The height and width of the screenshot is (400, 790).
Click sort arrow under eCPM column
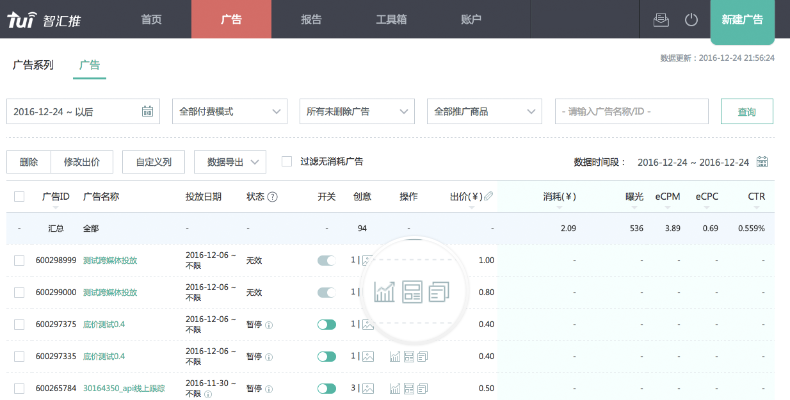[668, 207]
